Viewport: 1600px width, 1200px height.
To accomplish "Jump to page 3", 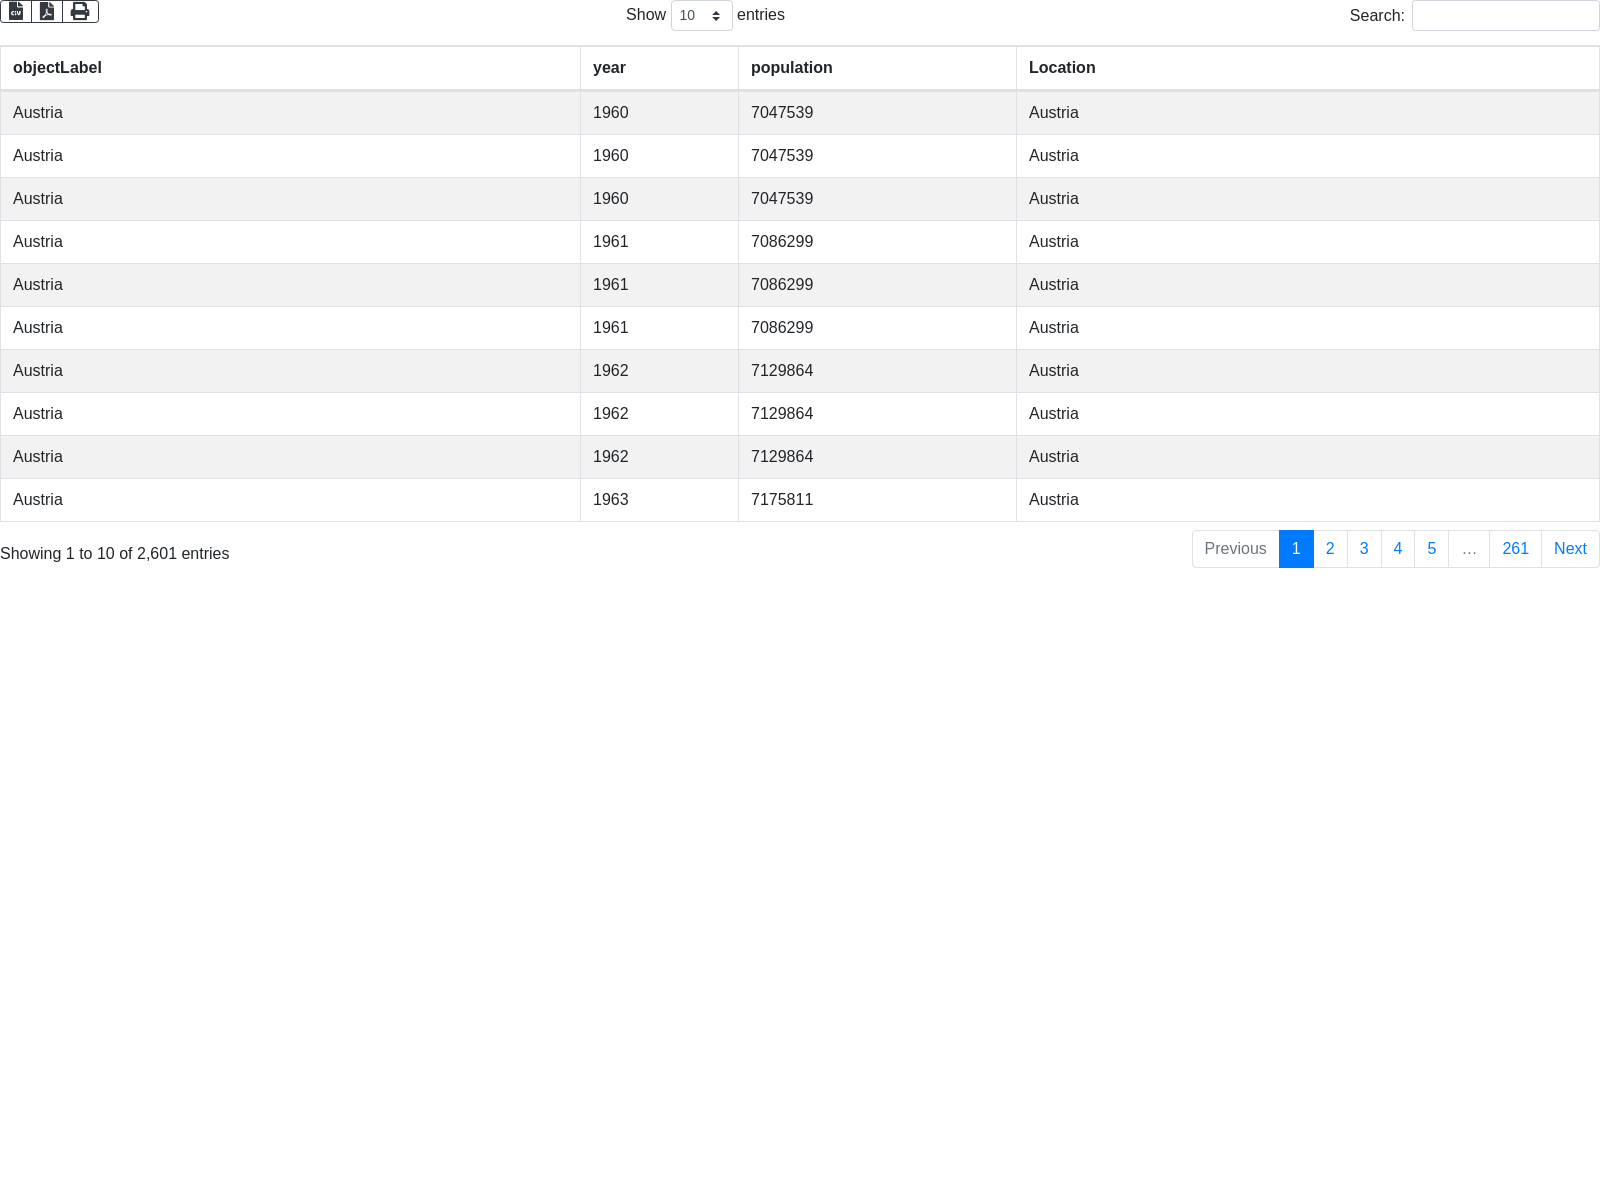I will tap(1364, 549).
